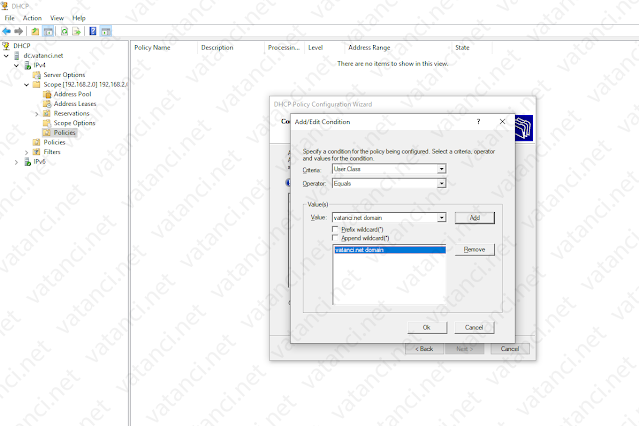Click the Forward arrow toolbar icon
Viewport: 639px width, 426px height.
[x=18, y=31]
